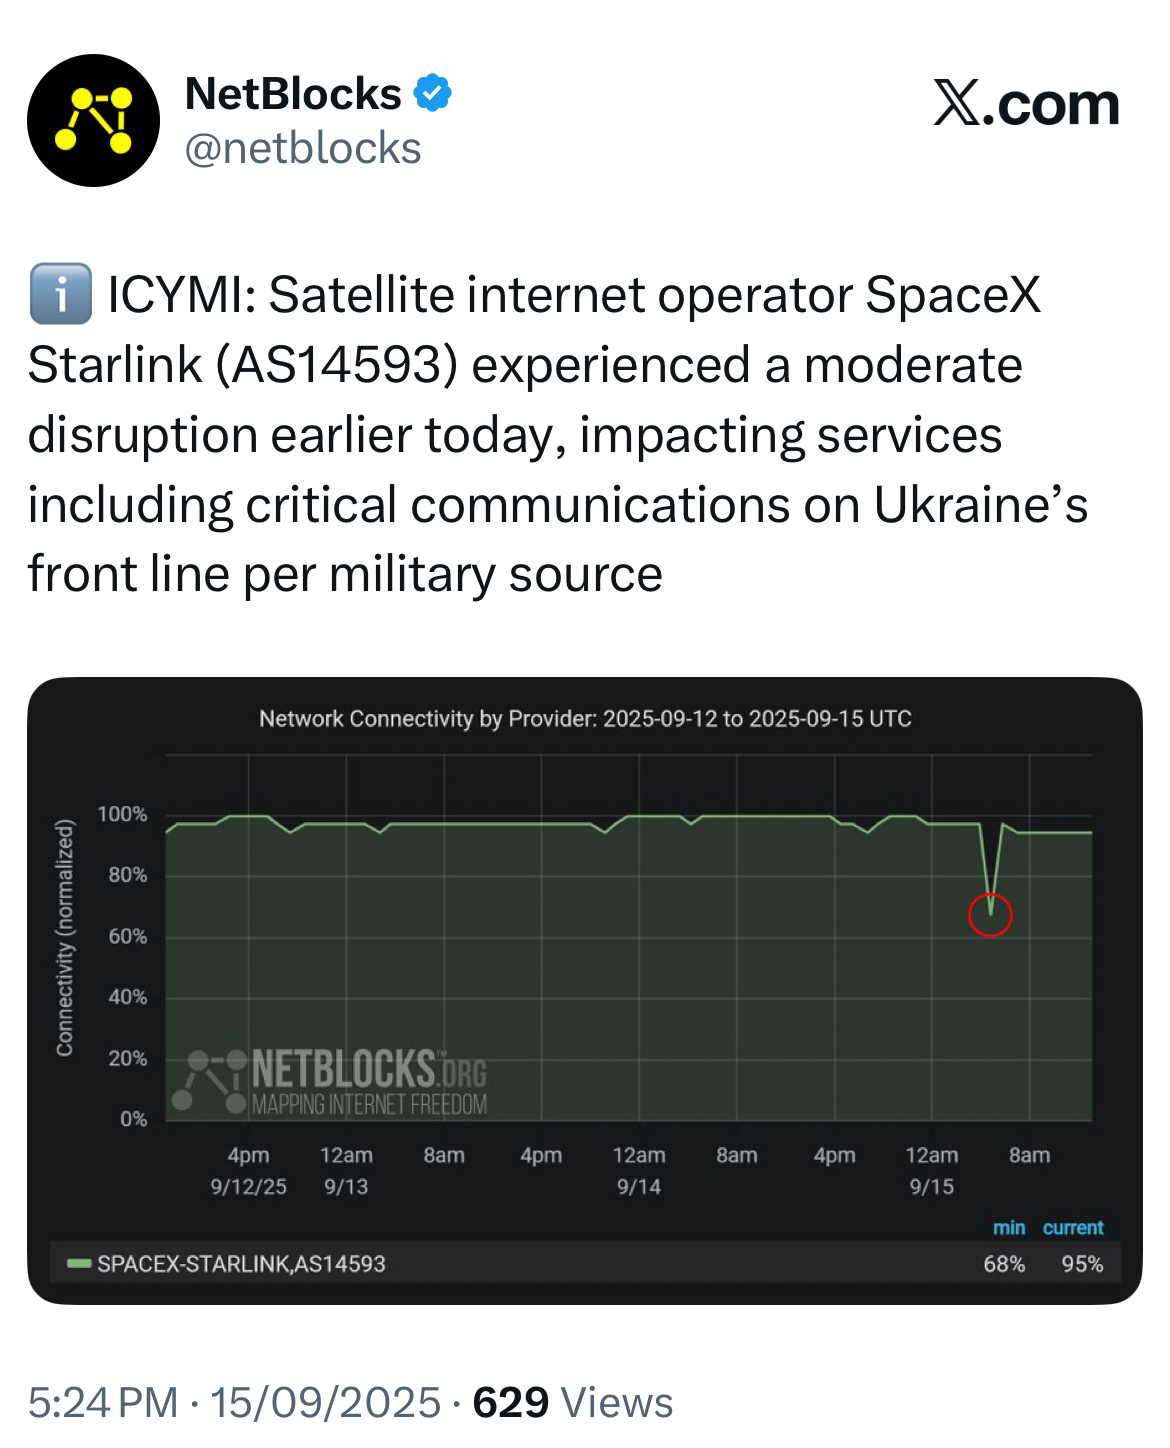Image resolution: width=1170 pixels, height=1448 pixels.
Task: Click the 95% current value
Action: coord(1082,1264)
